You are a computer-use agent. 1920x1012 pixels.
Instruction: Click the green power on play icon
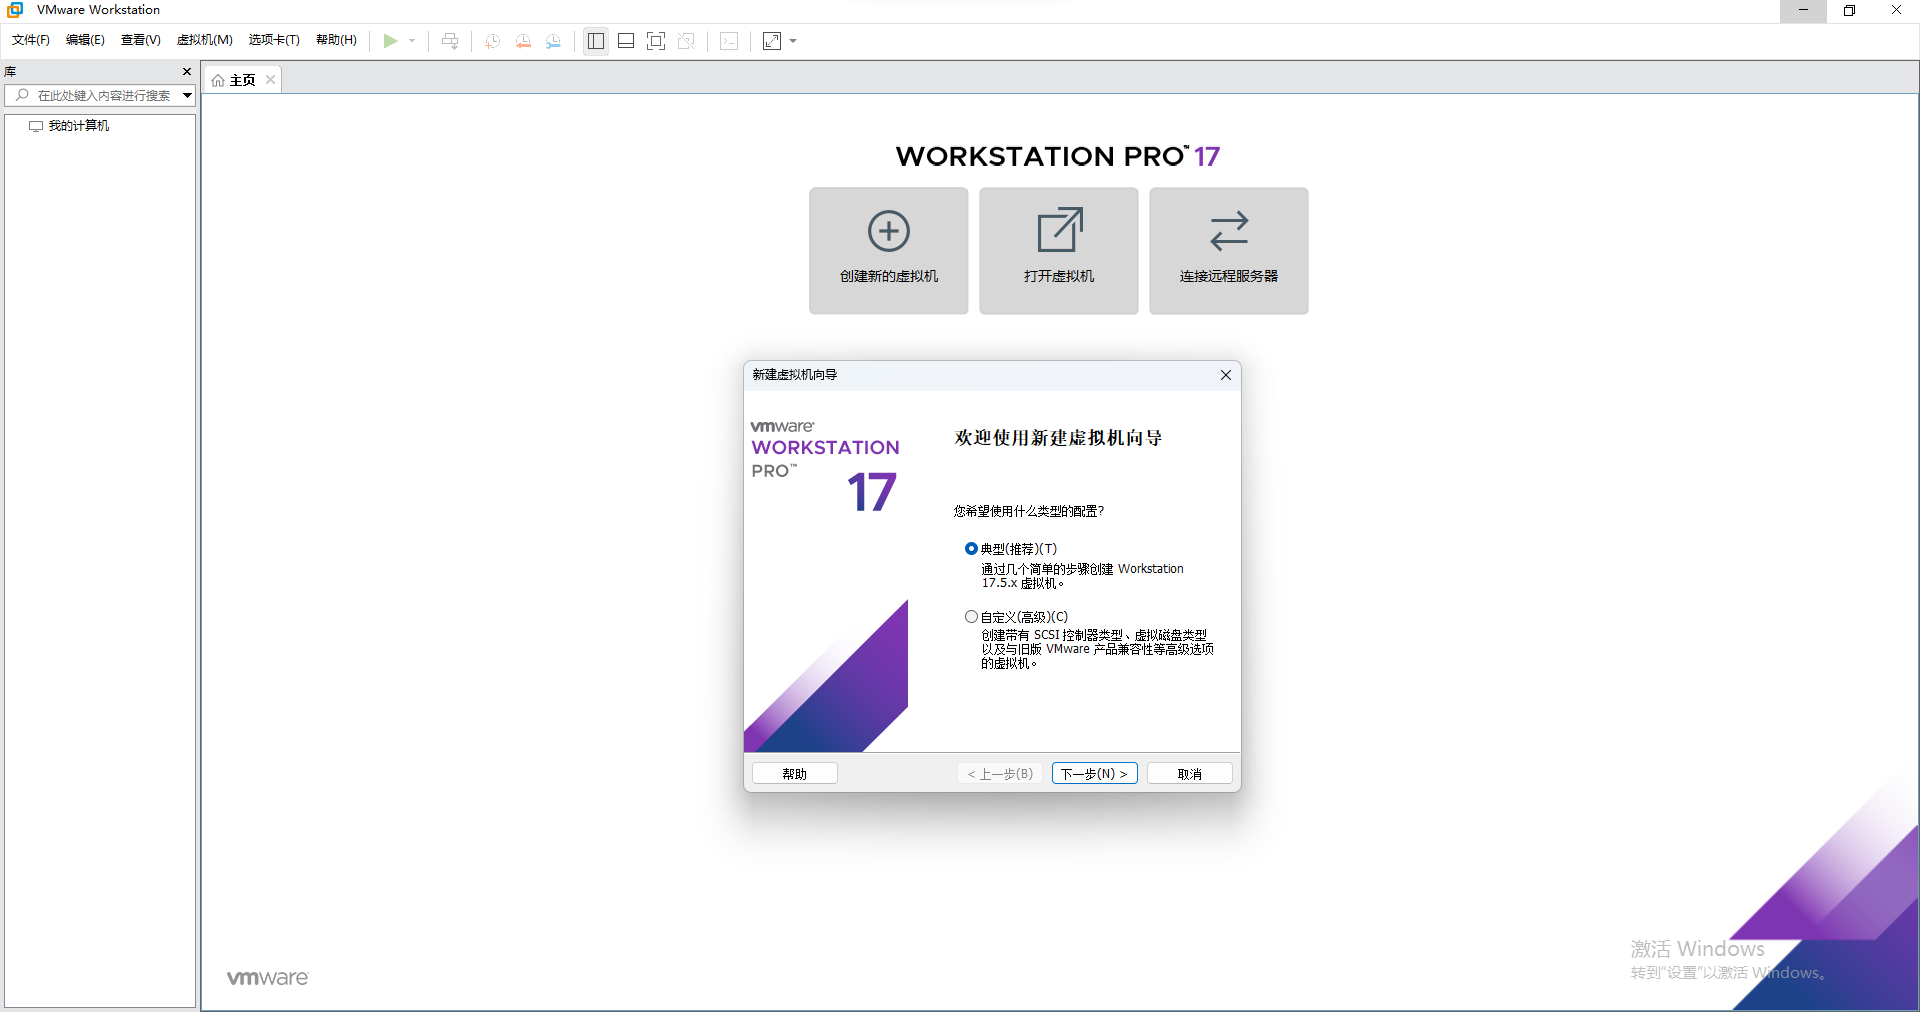390,41
